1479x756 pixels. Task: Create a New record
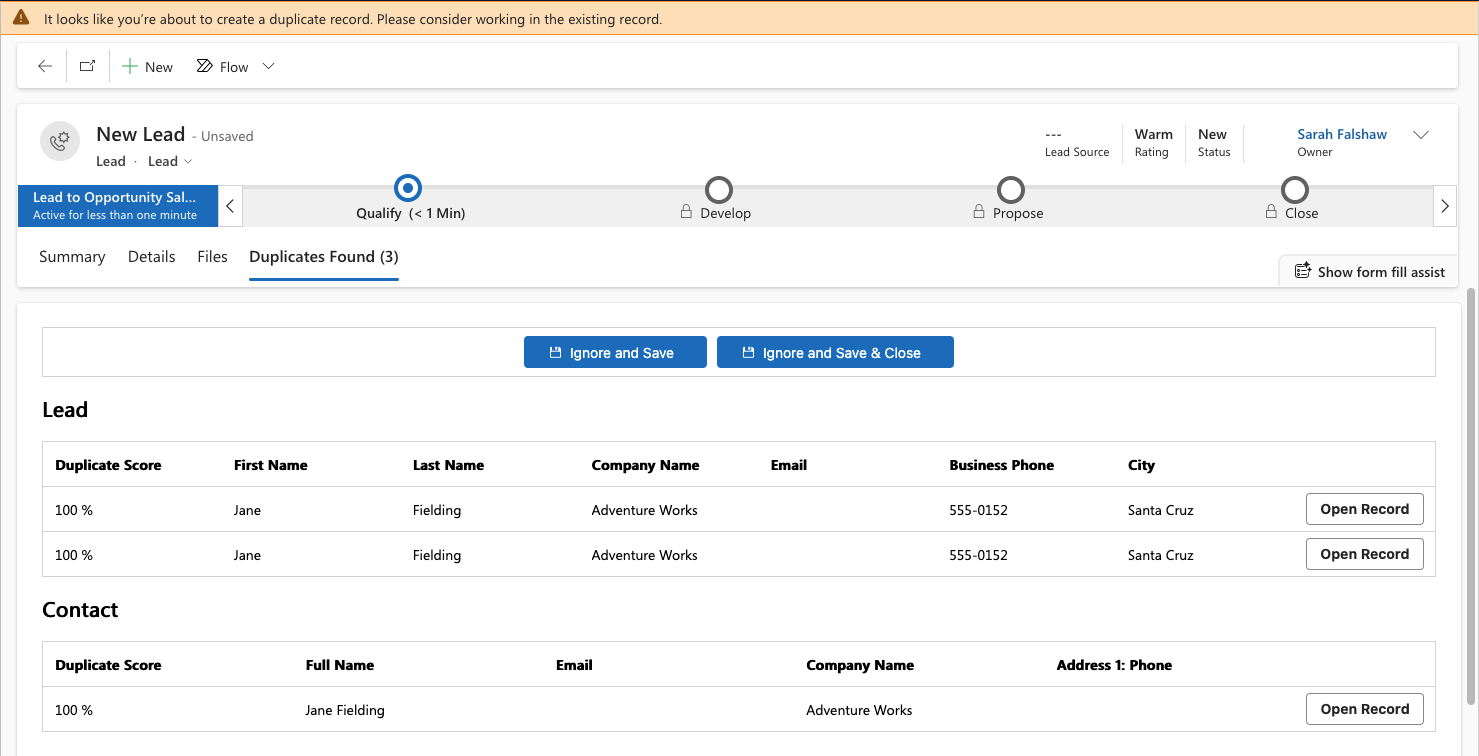click(x=147, y=67)
